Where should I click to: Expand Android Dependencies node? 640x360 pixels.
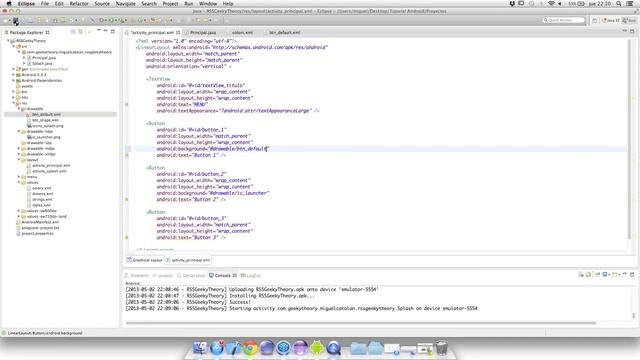click(x=13, y=80)
